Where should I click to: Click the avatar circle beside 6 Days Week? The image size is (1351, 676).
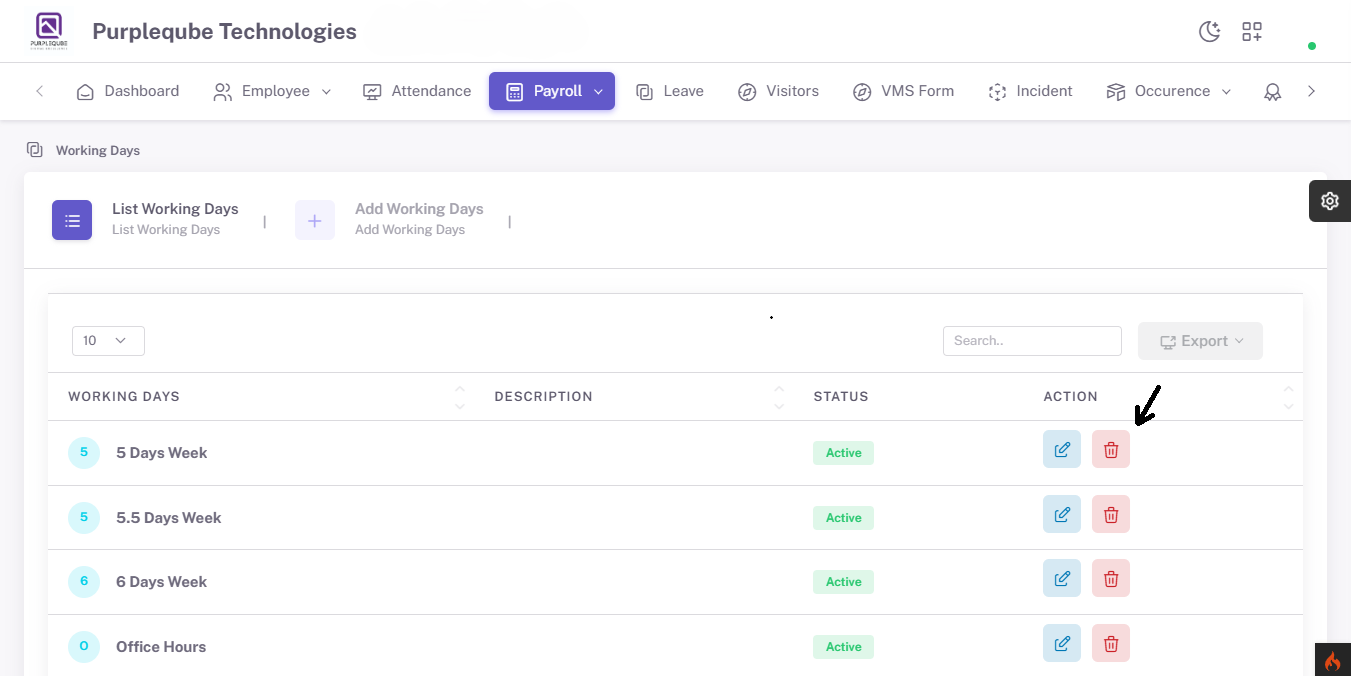[84, 581]
